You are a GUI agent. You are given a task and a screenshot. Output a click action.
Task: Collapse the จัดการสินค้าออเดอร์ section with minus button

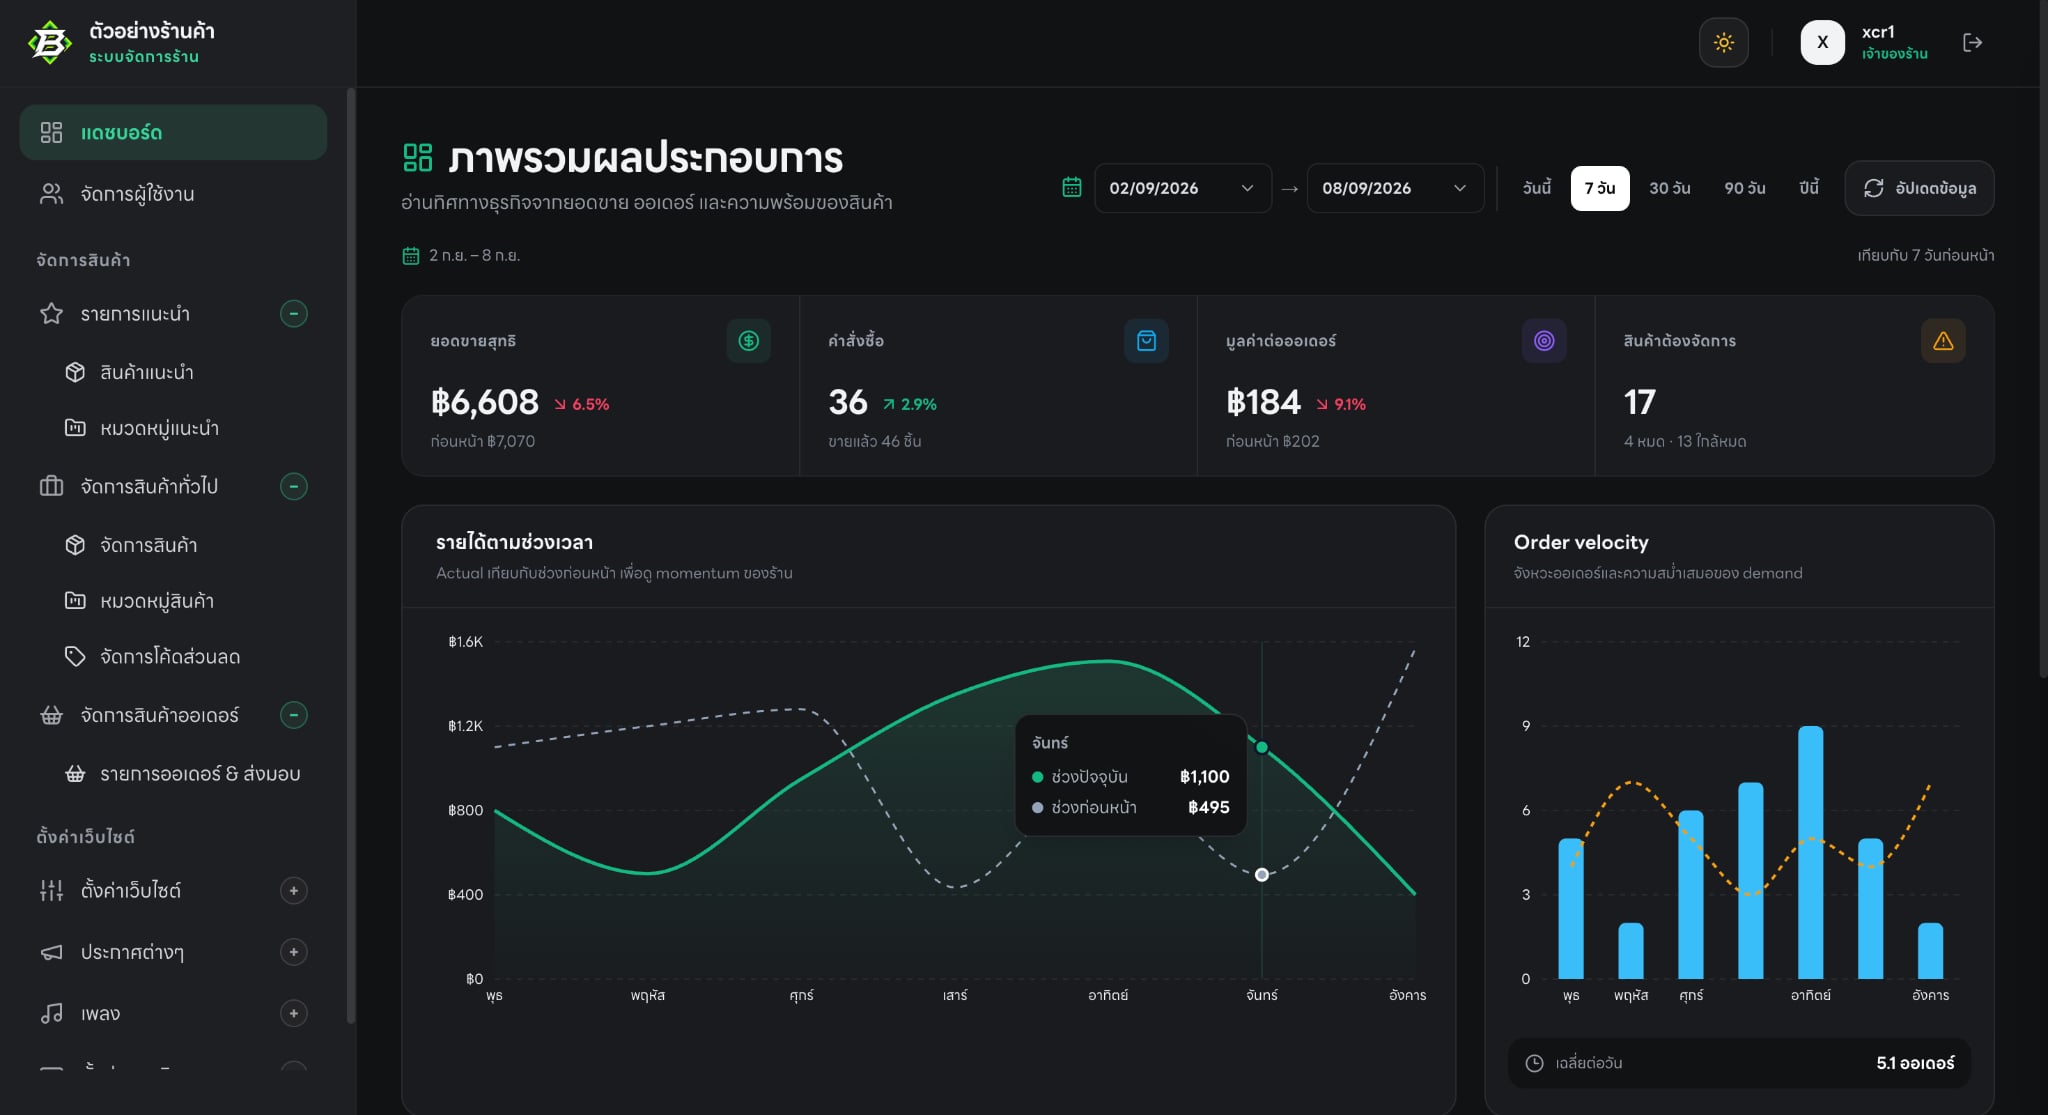click(293, 715)
